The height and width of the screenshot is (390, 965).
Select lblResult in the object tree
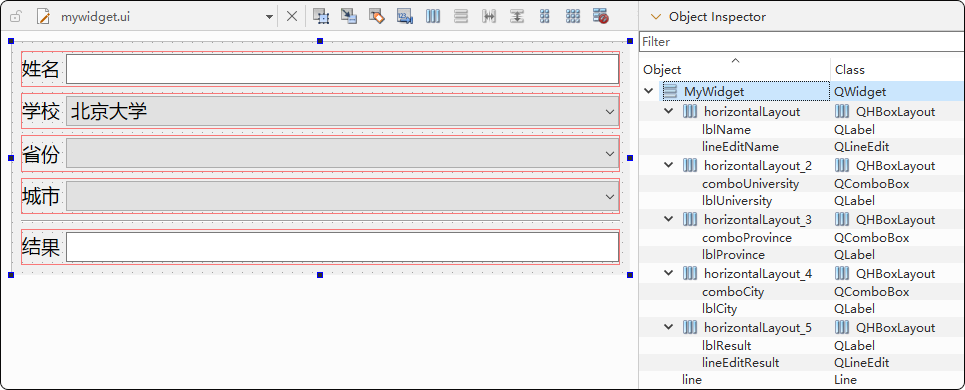pos(726,346)
